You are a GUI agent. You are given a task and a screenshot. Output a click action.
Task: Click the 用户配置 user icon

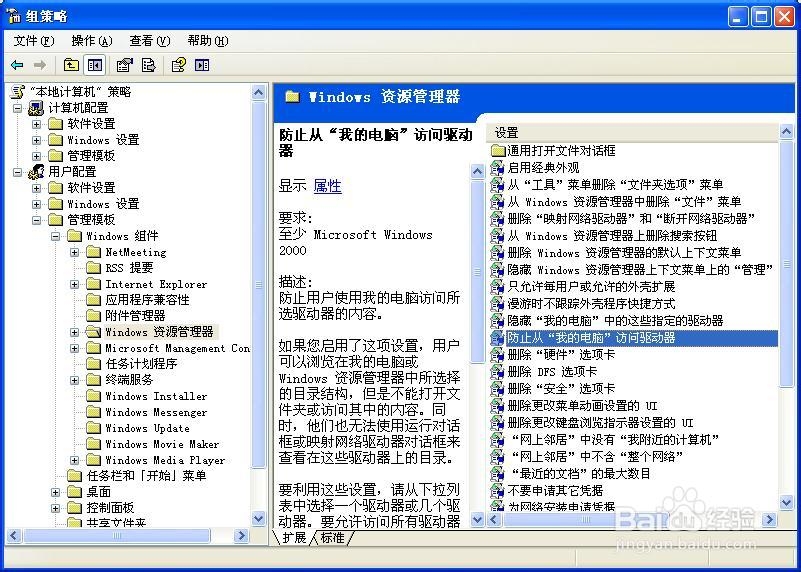36,172
